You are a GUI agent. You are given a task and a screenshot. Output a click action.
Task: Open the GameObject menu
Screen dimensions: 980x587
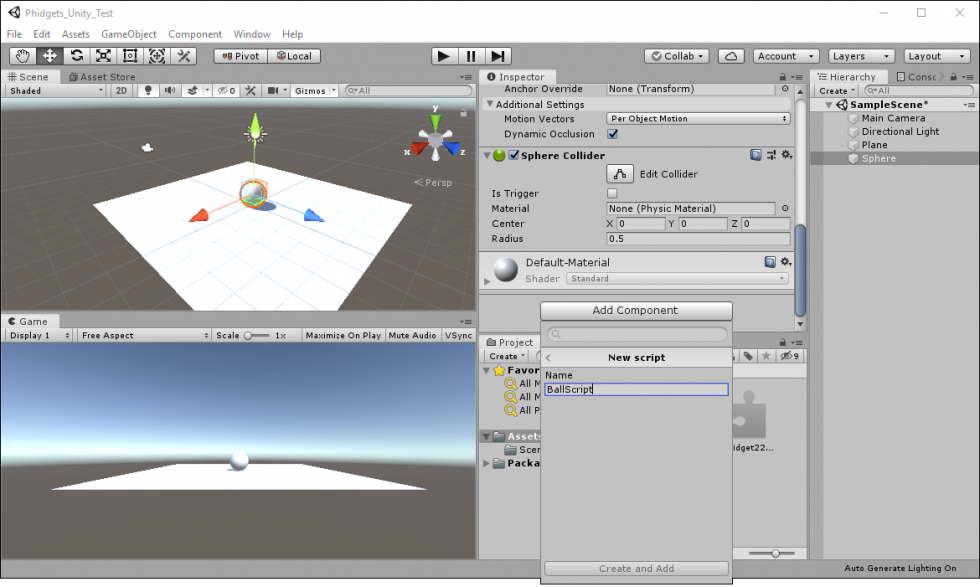128,34
